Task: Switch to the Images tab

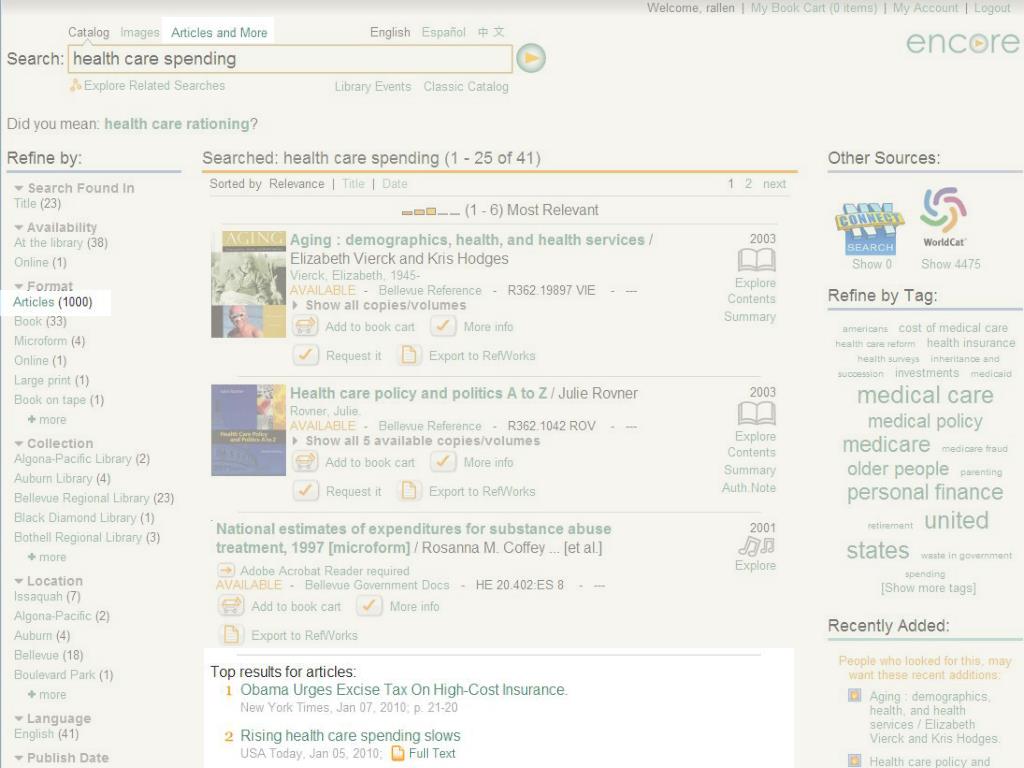Action: (140, 32)
